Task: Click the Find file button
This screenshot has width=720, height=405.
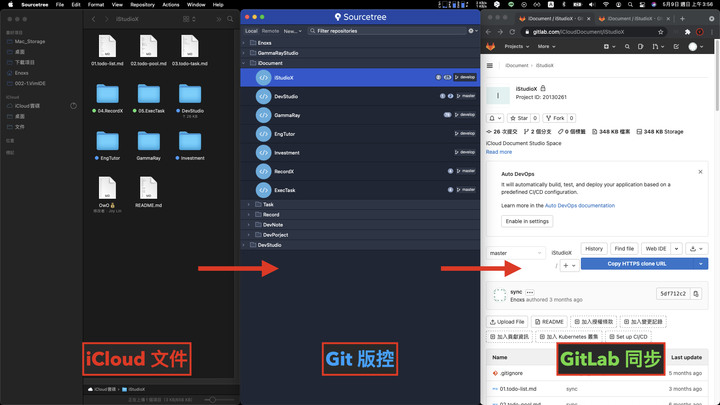Action: click(624, 248)
